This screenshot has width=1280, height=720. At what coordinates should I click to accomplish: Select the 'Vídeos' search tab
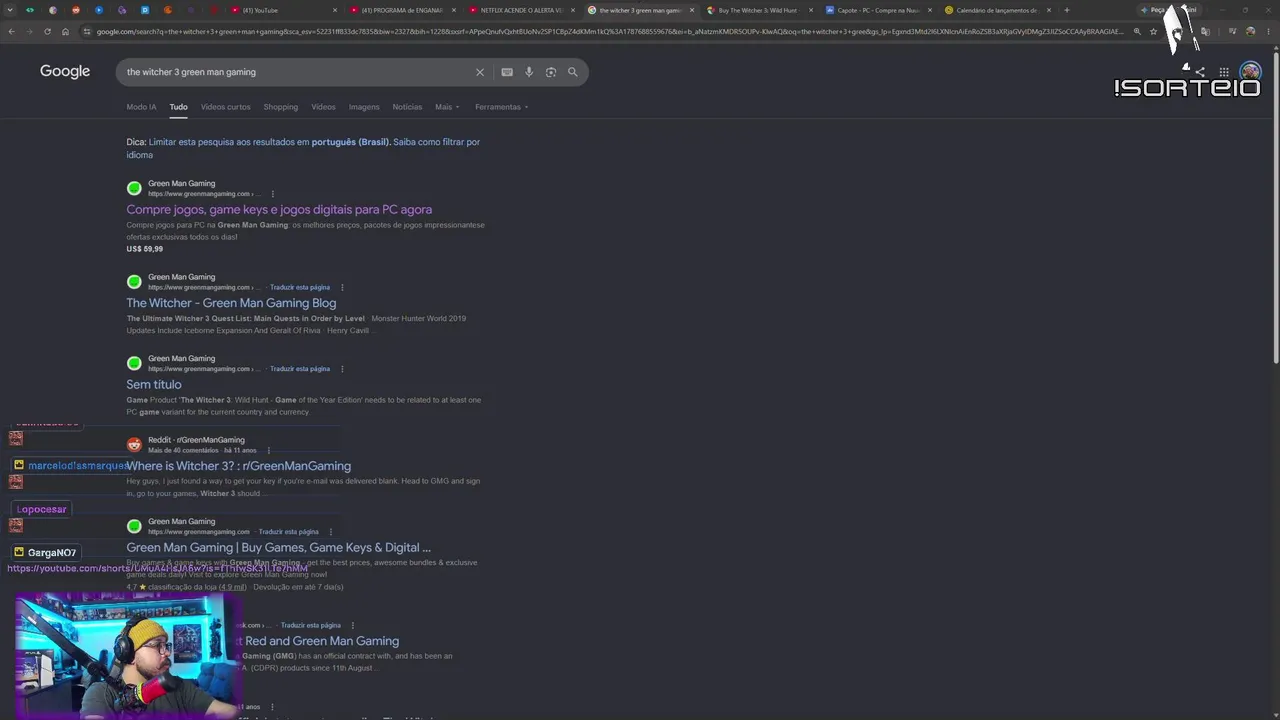point(323,107)
